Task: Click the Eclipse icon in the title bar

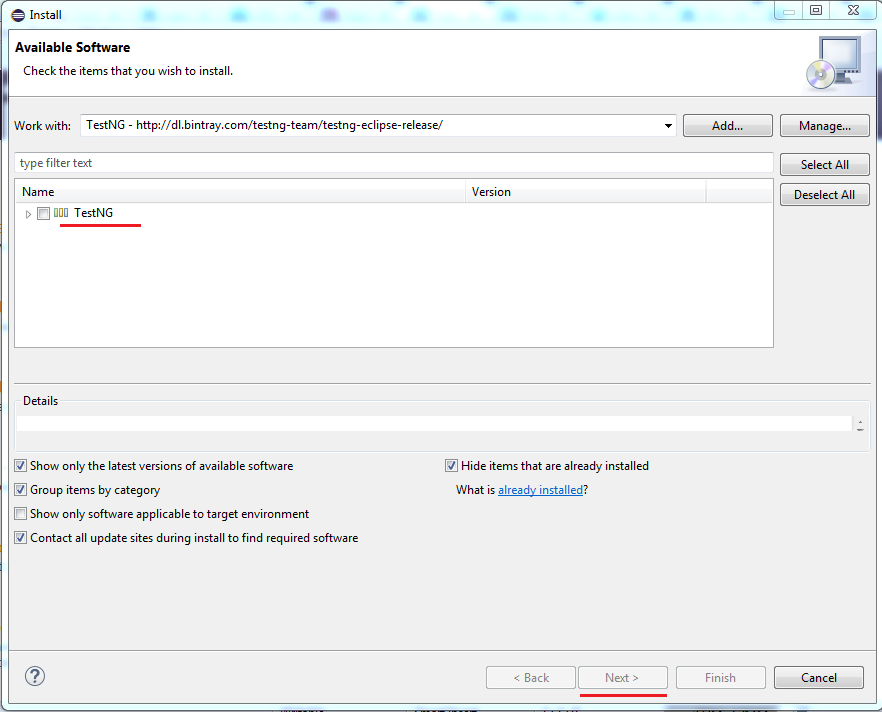Action: pyautogui.click(x=18, y=15)
